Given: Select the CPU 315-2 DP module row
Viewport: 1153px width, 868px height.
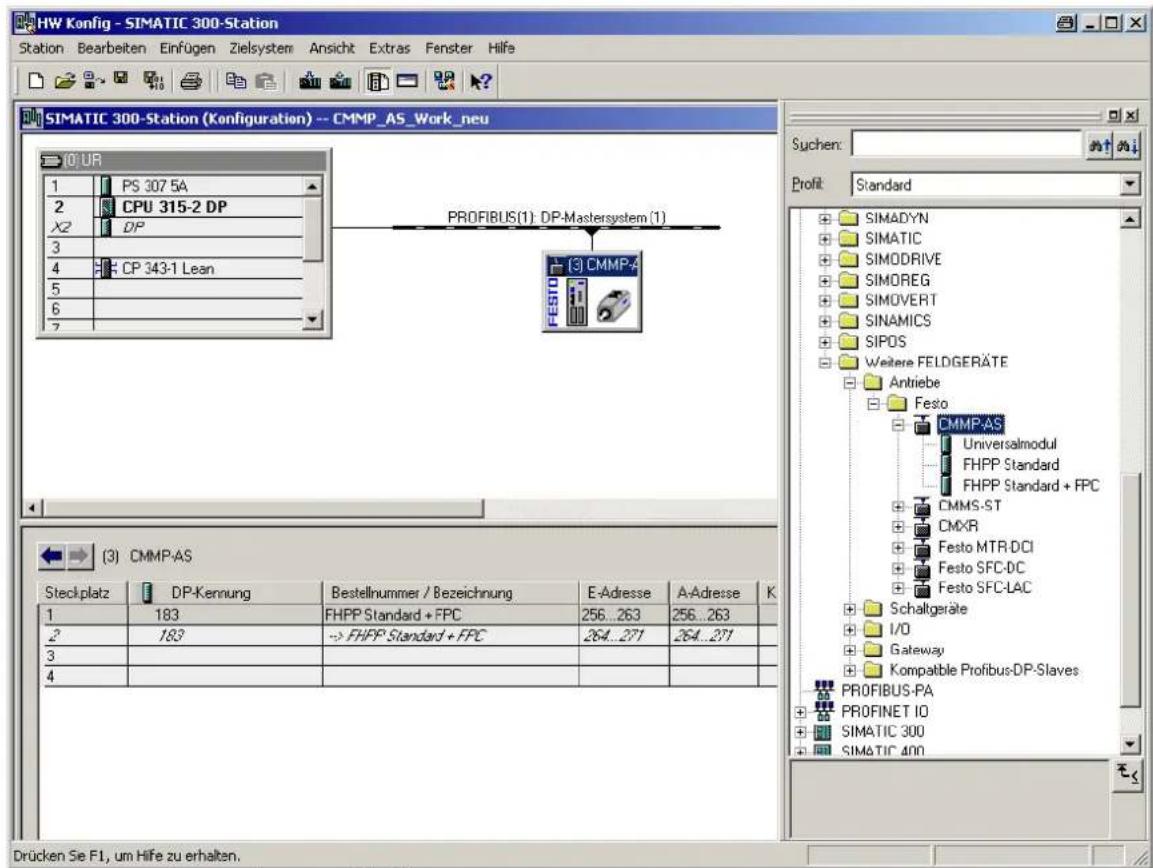Looking at the screenshot, I should (x=173, y=207).
